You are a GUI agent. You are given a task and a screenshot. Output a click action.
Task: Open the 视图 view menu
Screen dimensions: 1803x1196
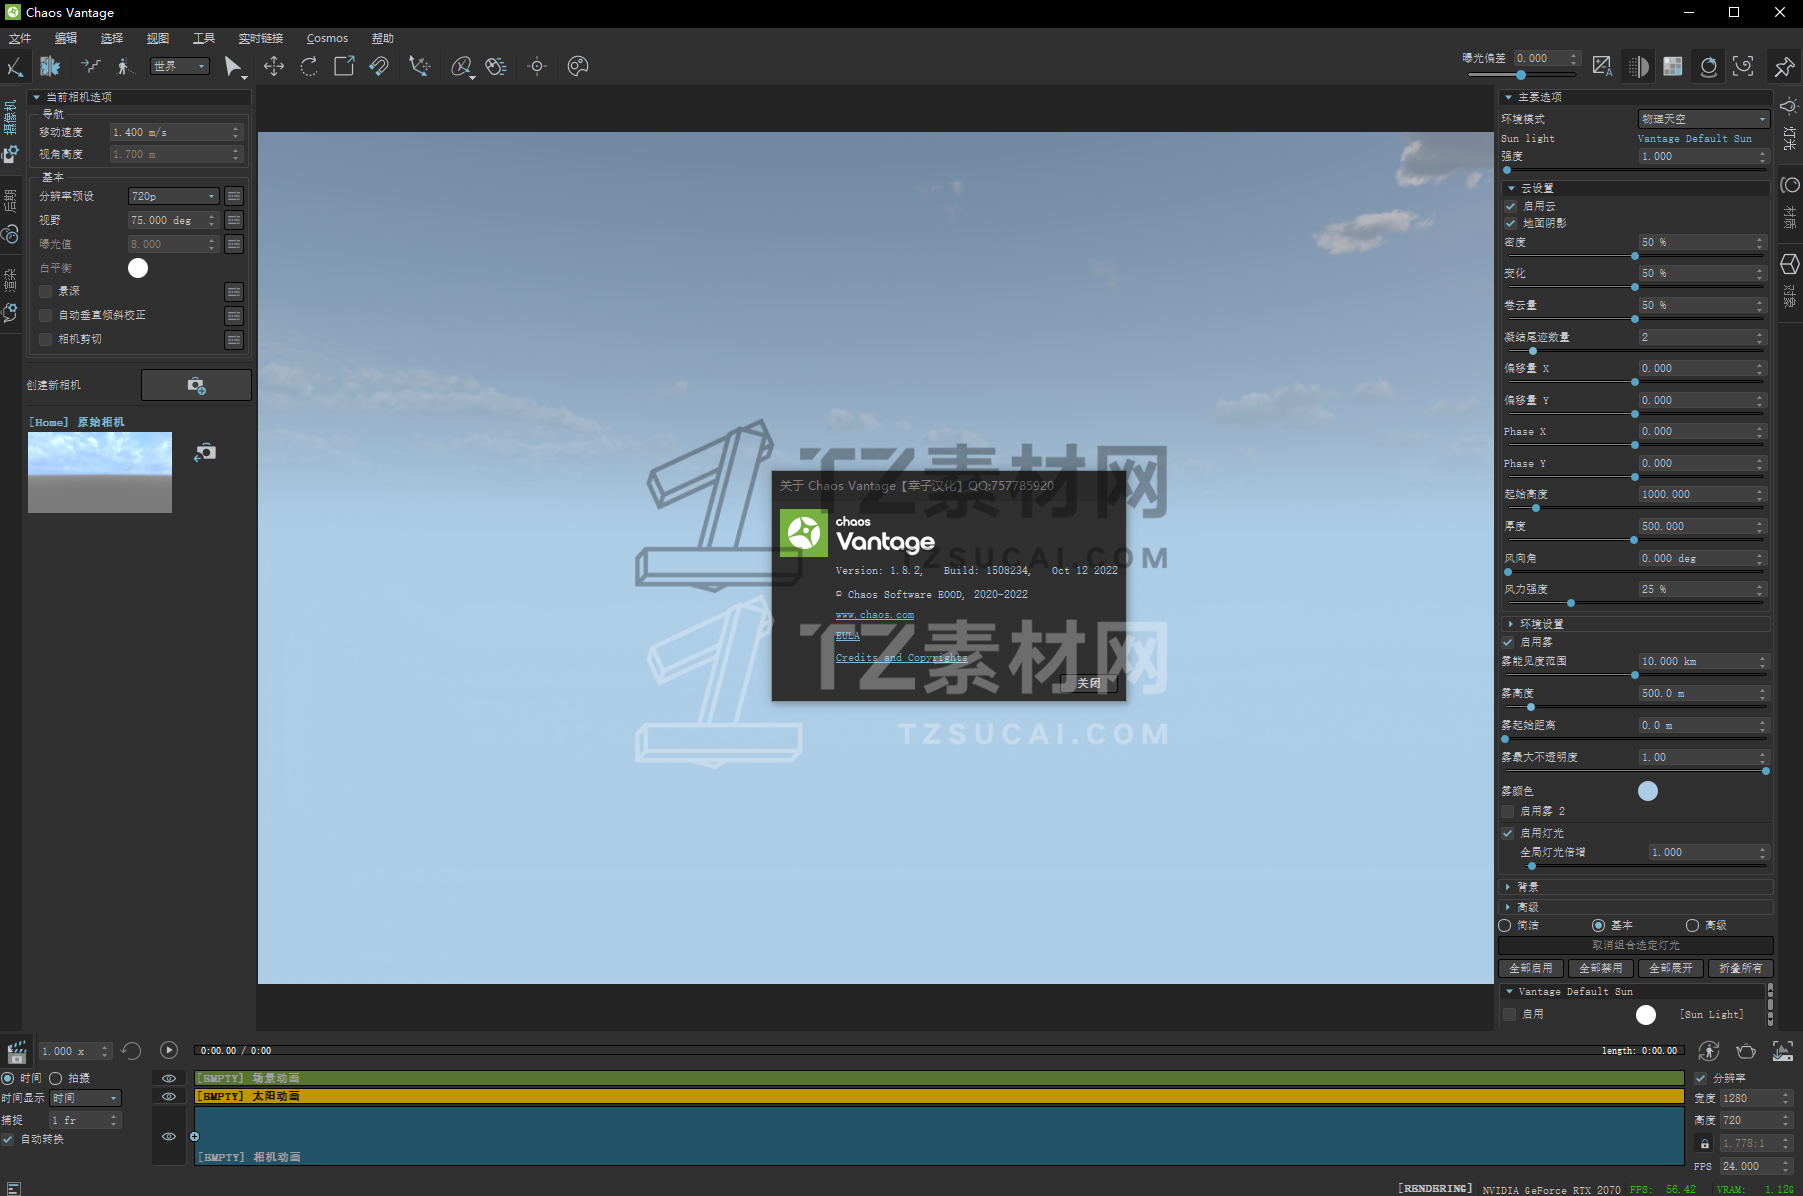pos(158,38)
